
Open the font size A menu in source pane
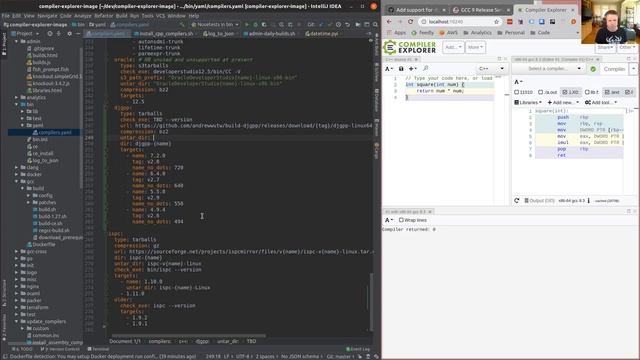[x=389, y=69]
